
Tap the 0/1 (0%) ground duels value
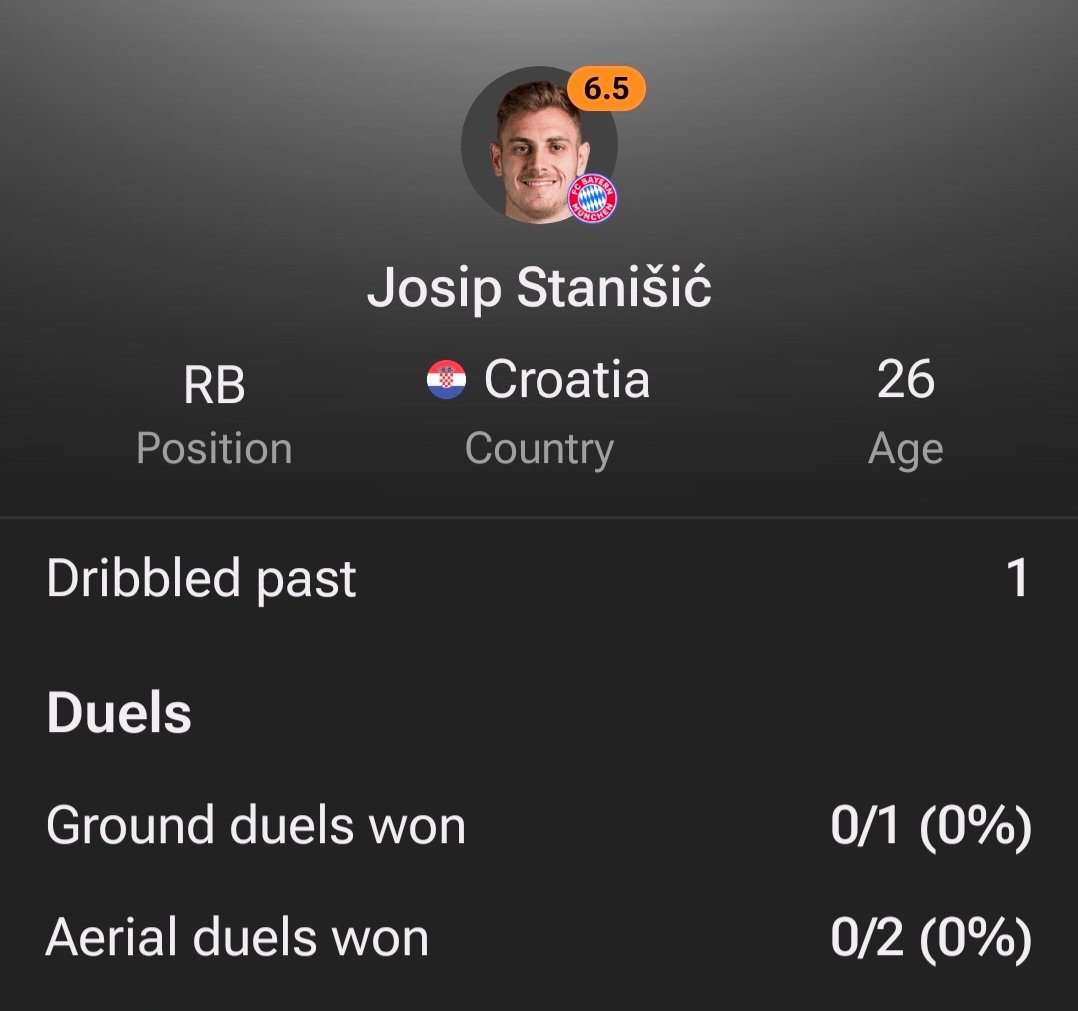[x=932, y=825]
